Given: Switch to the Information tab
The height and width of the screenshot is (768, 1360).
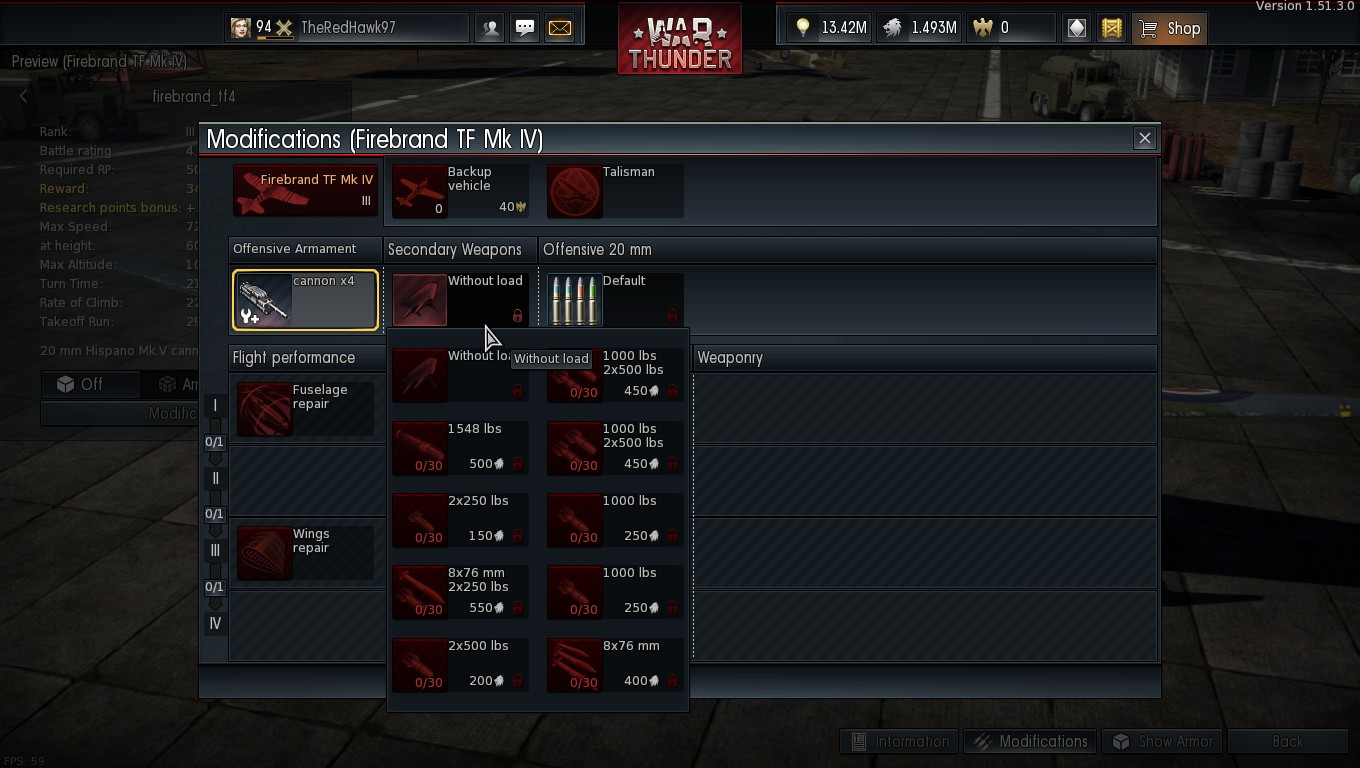Looking at the screenshot, I should [x=900, y=741].
